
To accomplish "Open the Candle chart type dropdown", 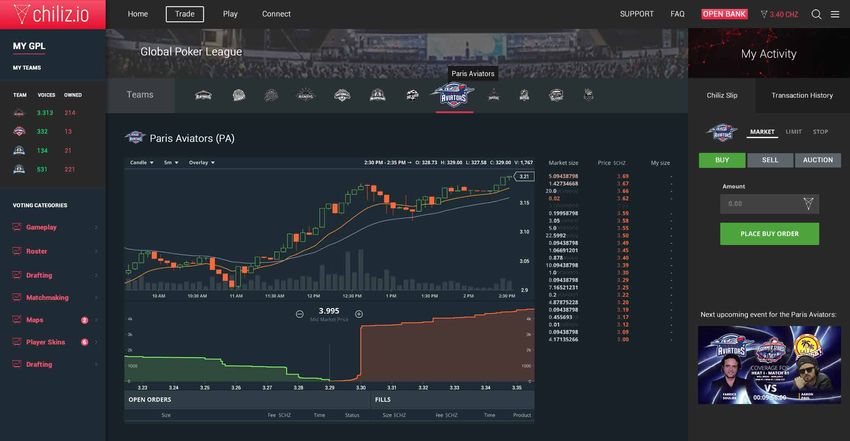I will 141,163.
